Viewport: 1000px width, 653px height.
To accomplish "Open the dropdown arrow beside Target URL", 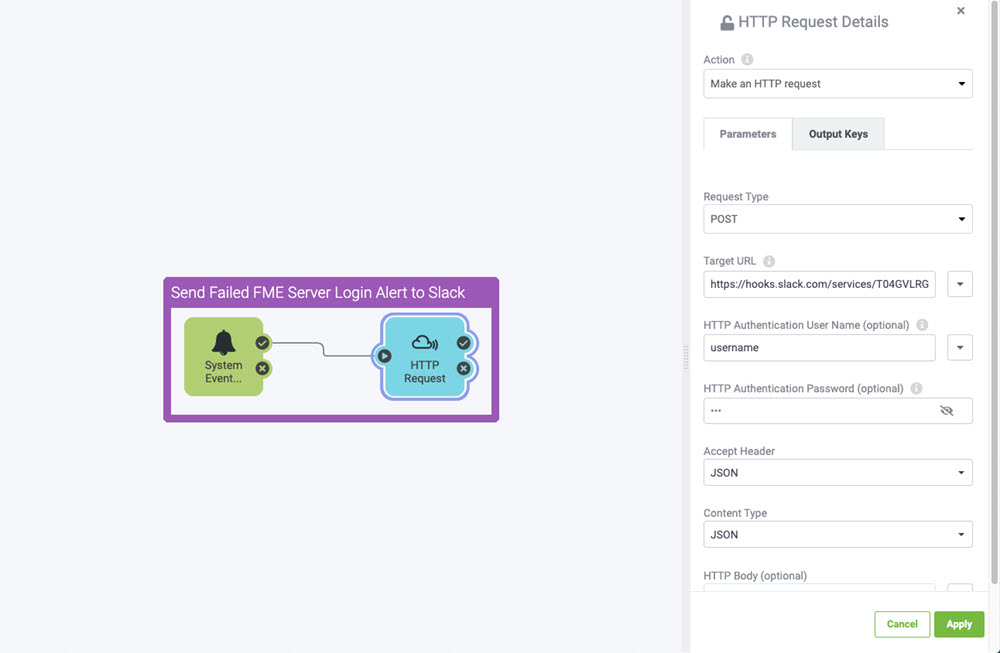I will click(960, 284).
